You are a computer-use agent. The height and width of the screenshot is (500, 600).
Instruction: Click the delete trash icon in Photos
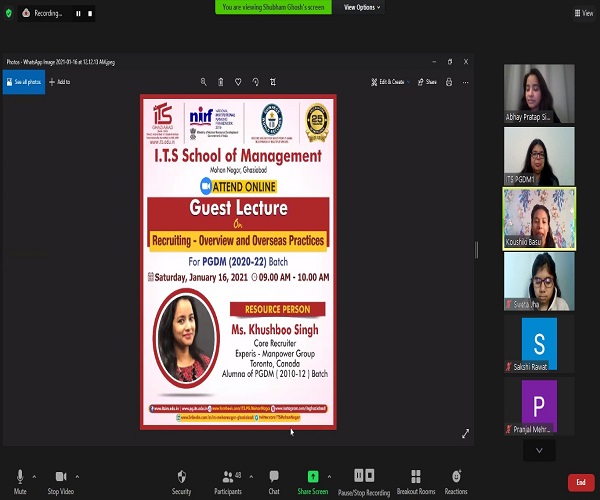click(x=221, y=82)
